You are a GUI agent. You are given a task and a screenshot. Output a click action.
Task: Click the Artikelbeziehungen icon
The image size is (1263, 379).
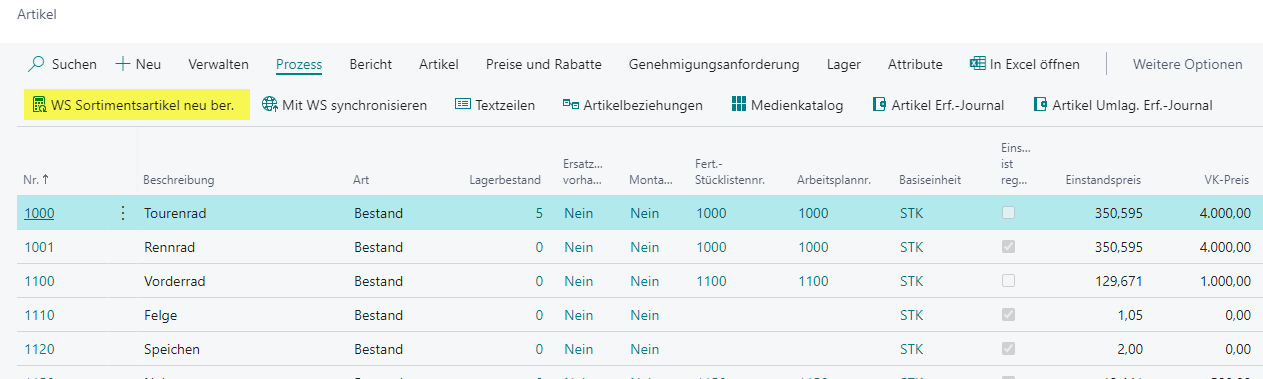click(x=571, y=105)
